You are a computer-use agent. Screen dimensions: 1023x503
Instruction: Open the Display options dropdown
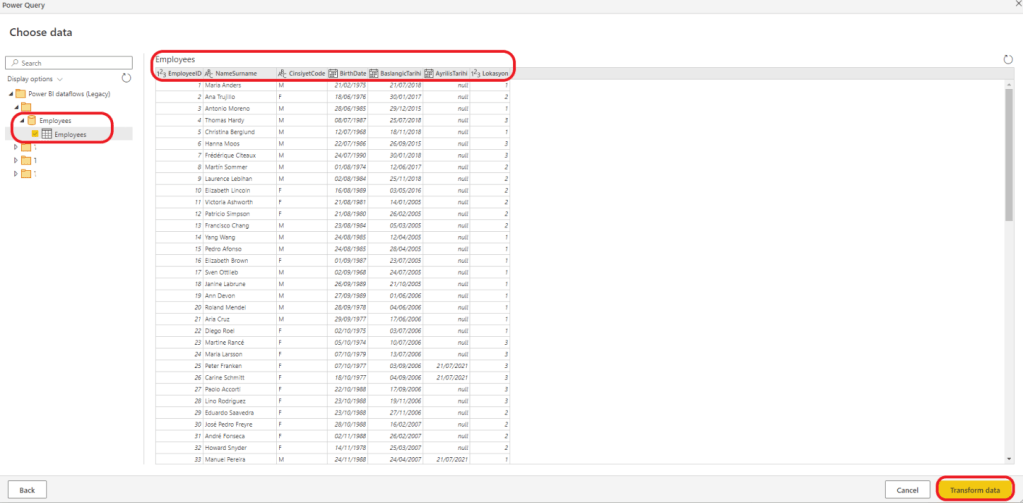point(35,78)
